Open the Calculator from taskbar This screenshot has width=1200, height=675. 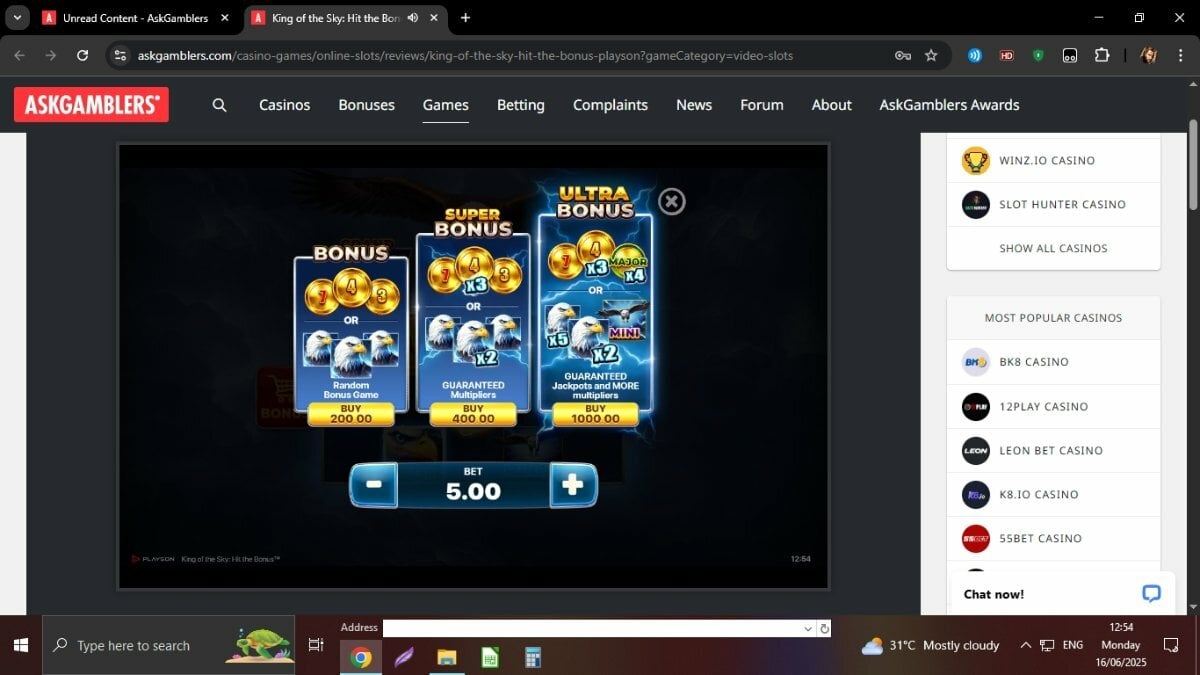click(x=533, y=657)
